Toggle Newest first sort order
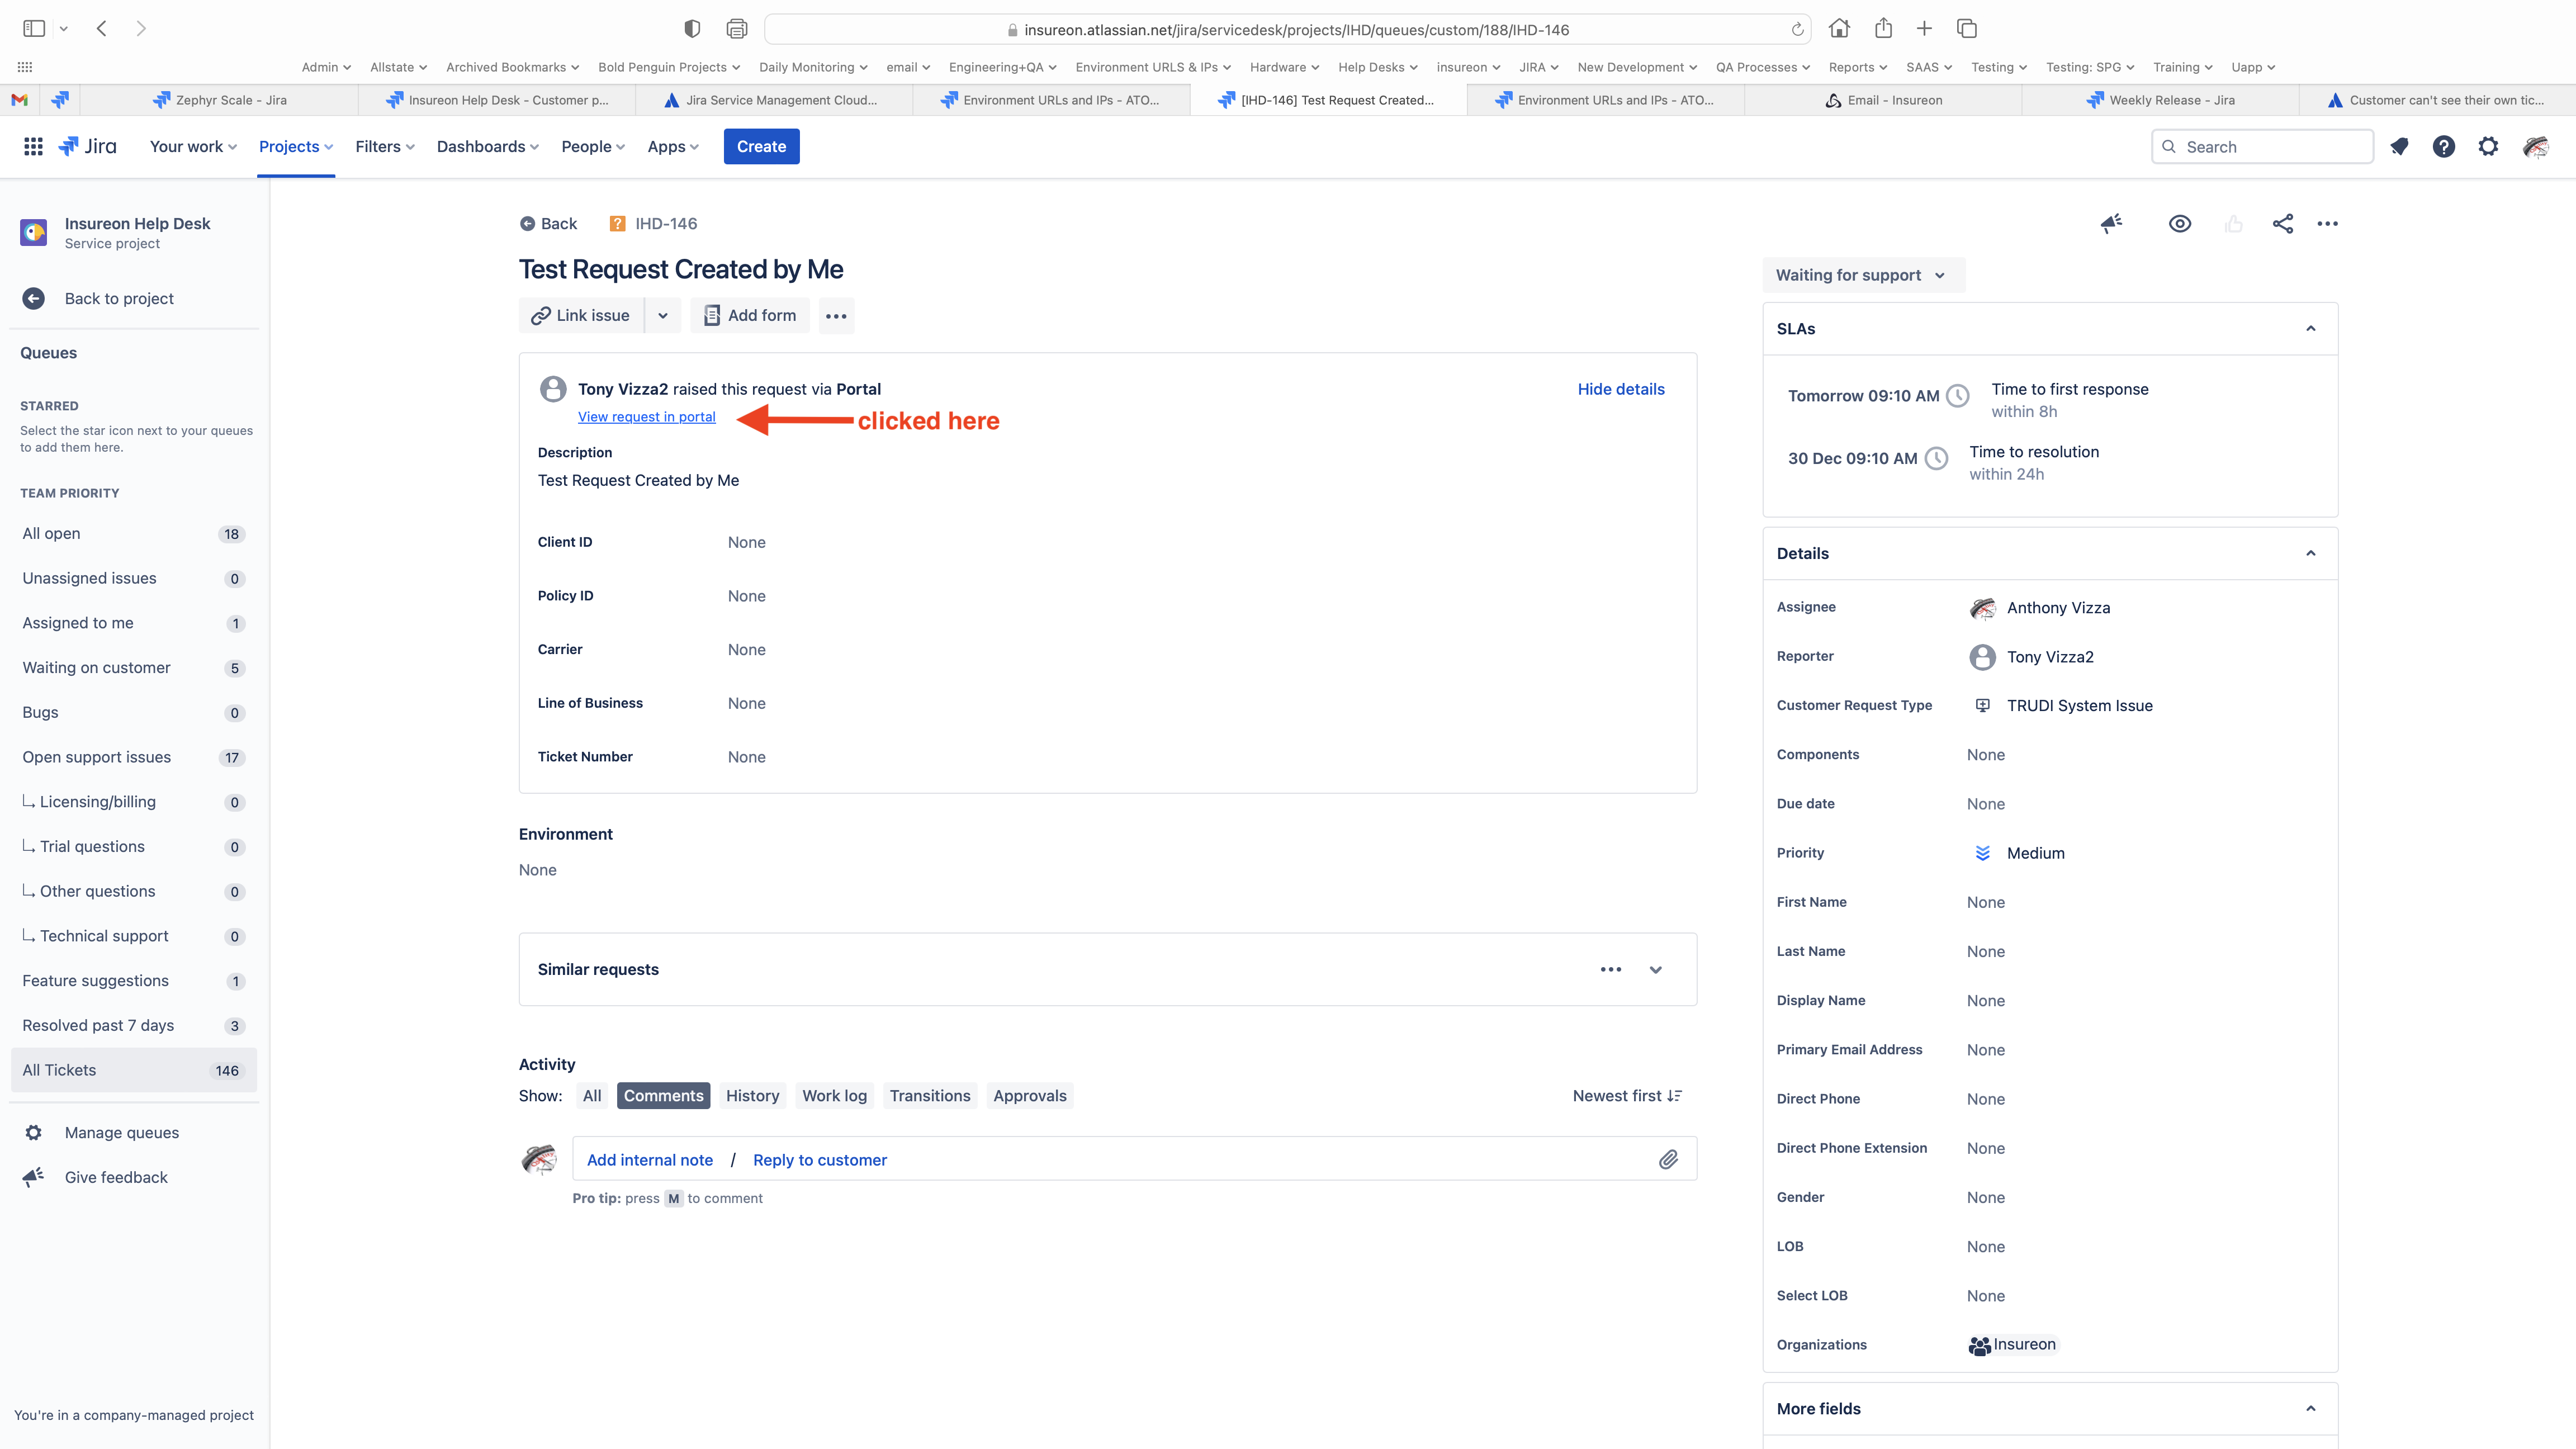 pos(1627,1096)
